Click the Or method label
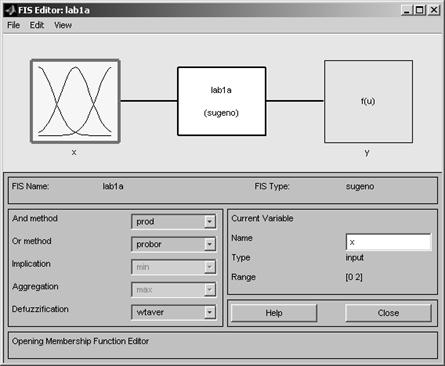445x366 pixels. point(32,241)
